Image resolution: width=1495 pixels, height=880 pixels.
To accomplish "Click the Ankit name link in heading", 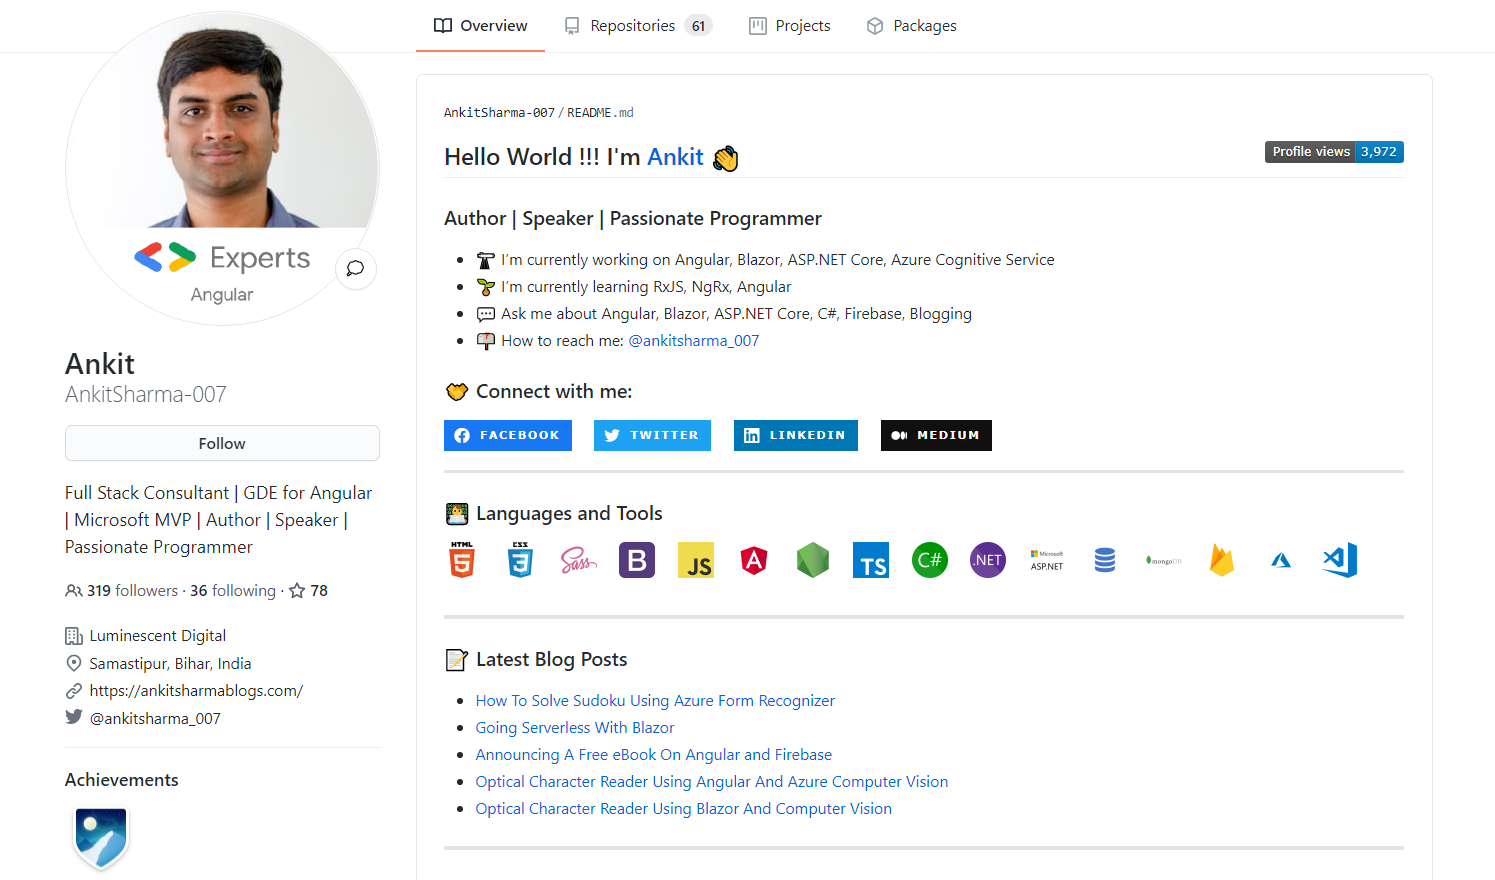I will 675,157.
